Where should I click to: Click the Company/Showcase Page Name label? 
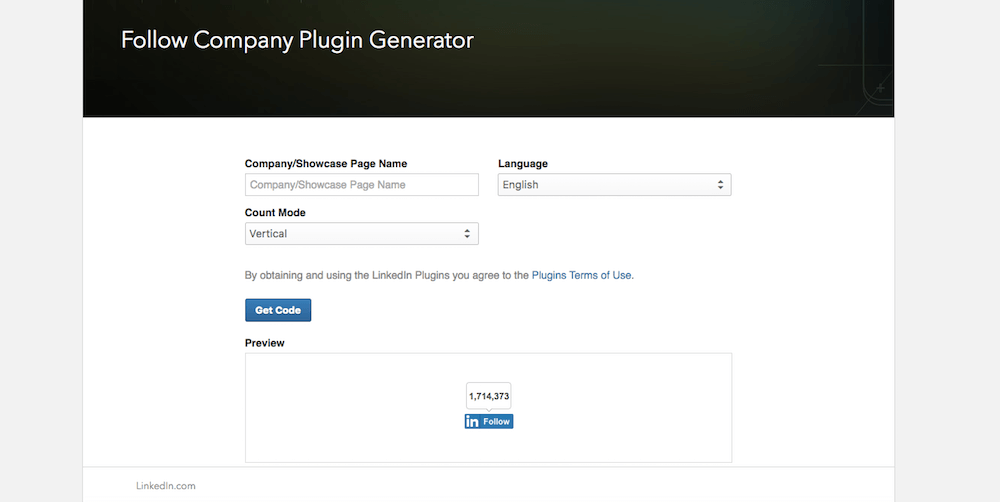326,164
